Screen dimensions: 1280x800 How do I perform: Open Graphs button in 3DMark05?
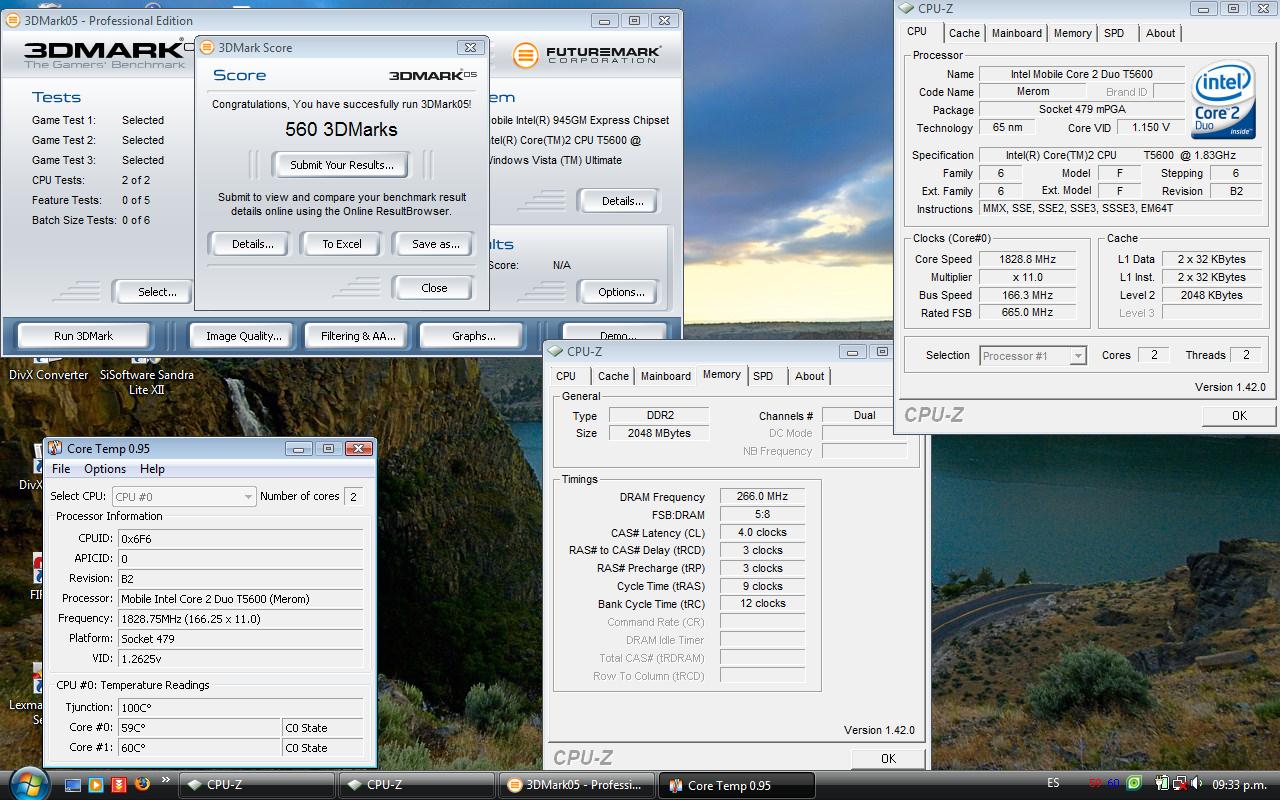tap(473, 336)
